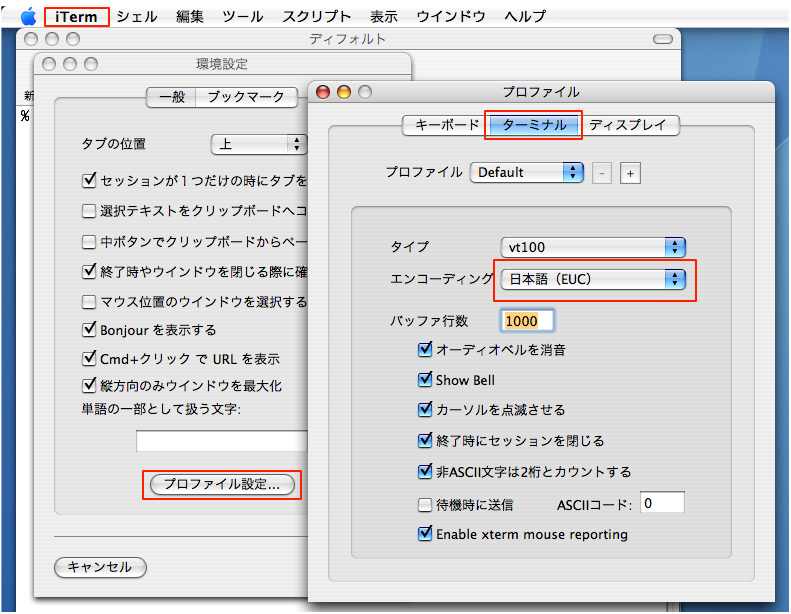This screenshot has width=791, height=614.
Task: Open the ツール menu
Action: pyautogui.click(x=243, y=17)
